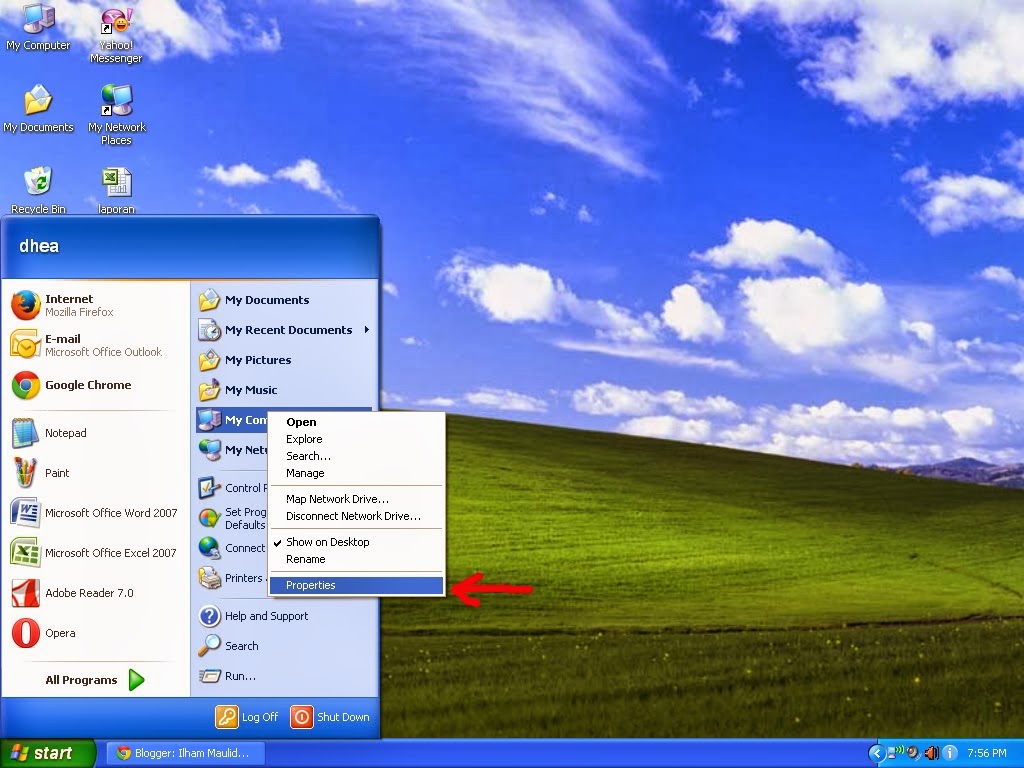Image resolution: width=1024 pixels, height=768 pixels.
Task: Open the Run... dialog
Action: click(285, 676)
